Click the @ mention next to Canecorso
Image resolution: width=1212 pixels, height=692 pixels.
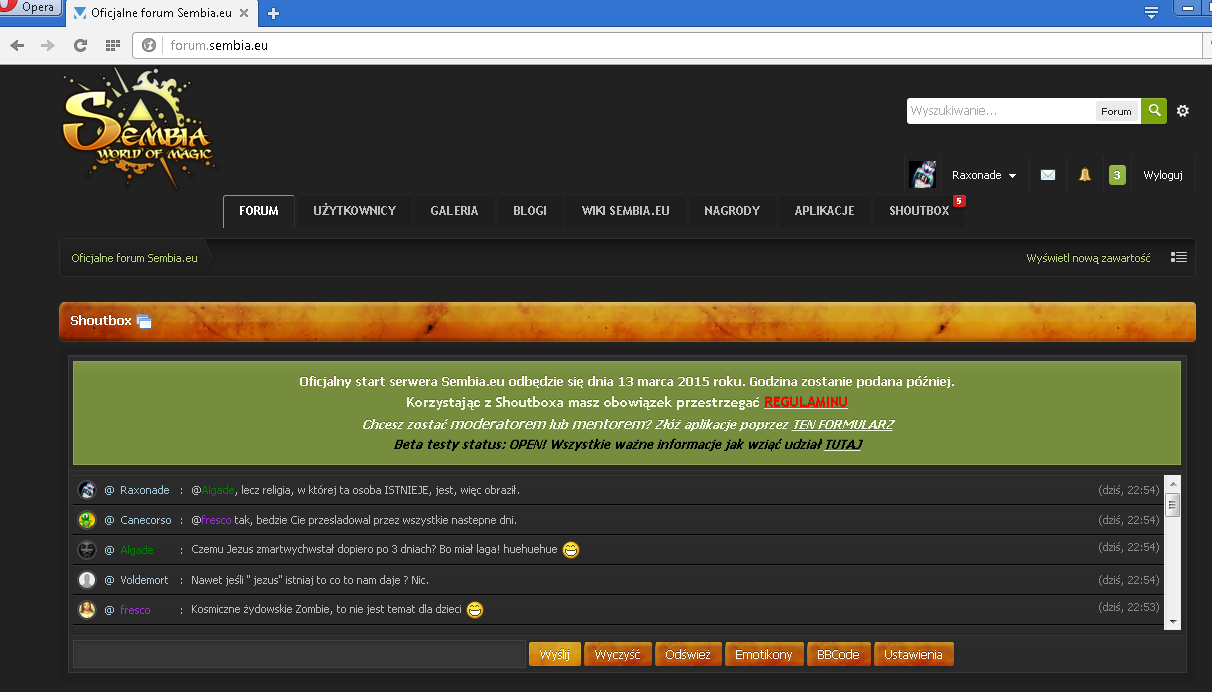109,520
